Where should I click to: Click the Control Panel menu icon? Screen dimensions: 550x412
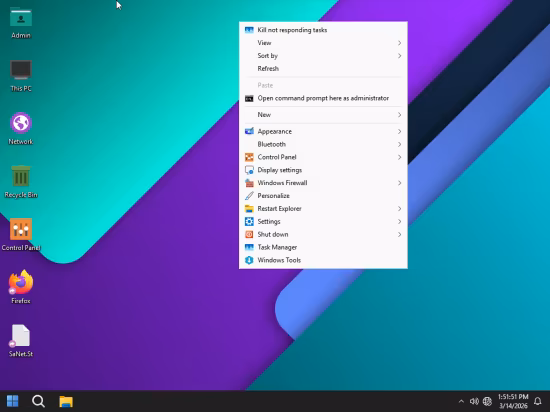[249, 157]
